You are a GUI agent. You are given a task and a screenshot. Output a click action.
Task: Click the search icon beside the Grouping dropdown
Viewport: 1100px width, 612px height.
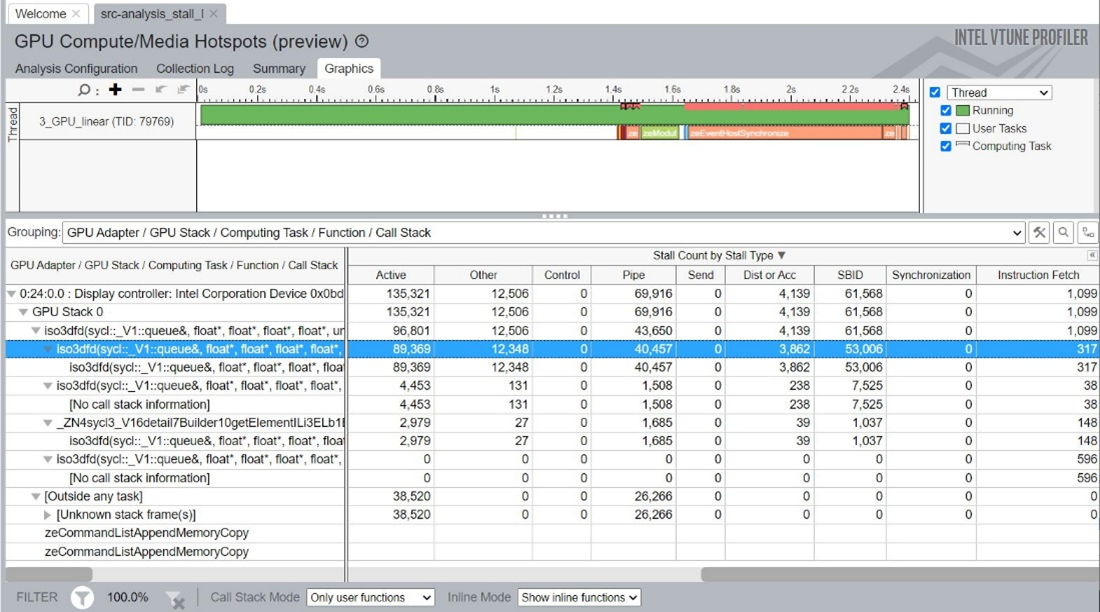pos(1063,232)
